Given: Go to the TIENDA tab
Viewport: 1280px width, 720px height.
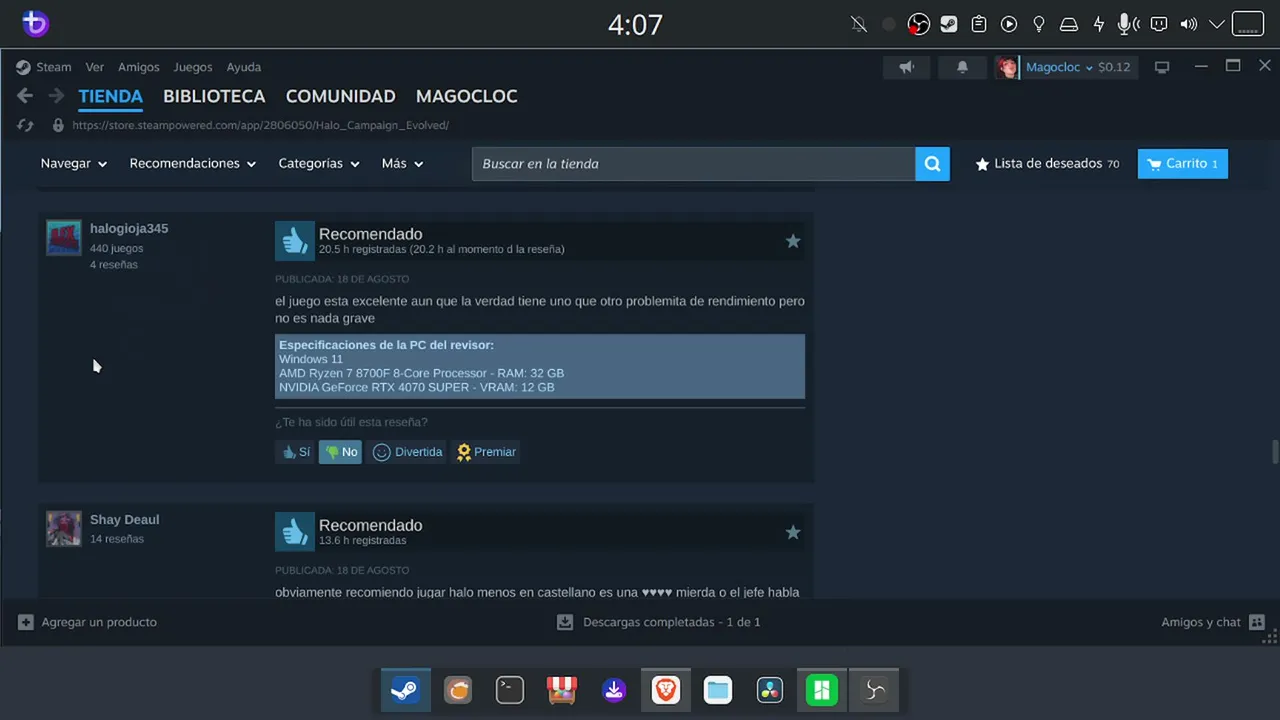Looking at the screenshot, I should pos(111,96).
